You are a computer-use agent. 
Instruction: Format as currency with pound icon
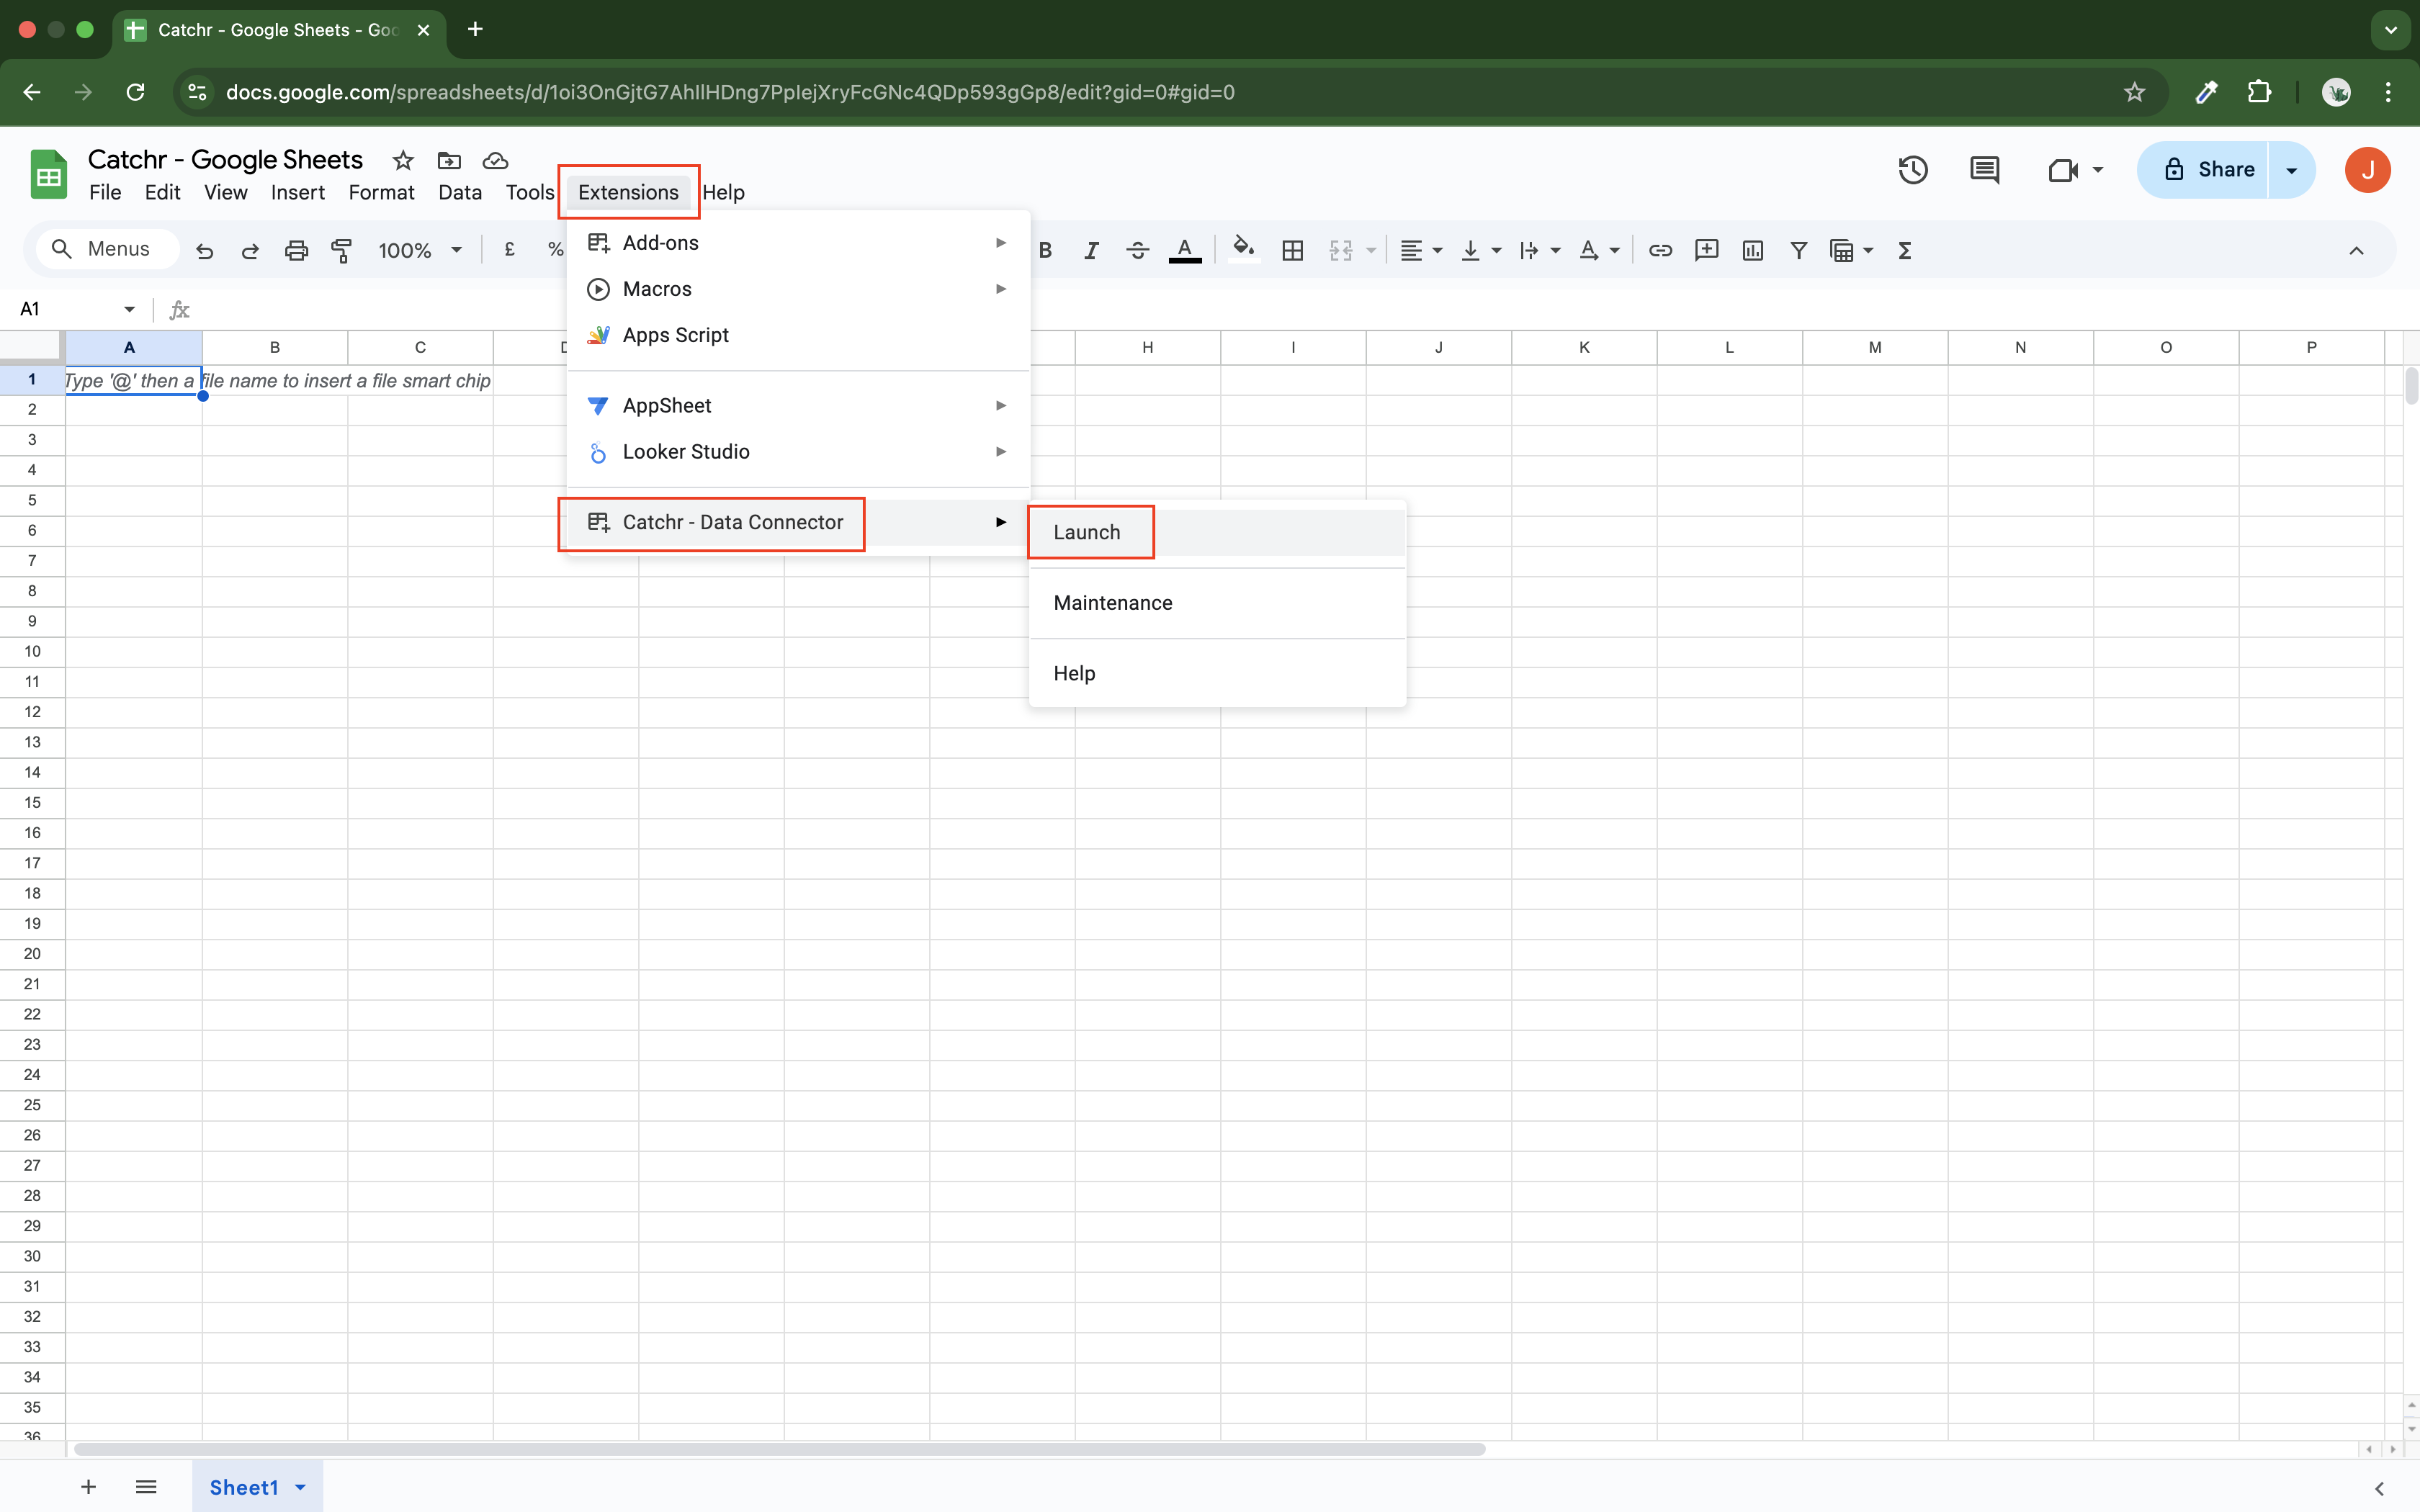(510, 250)
